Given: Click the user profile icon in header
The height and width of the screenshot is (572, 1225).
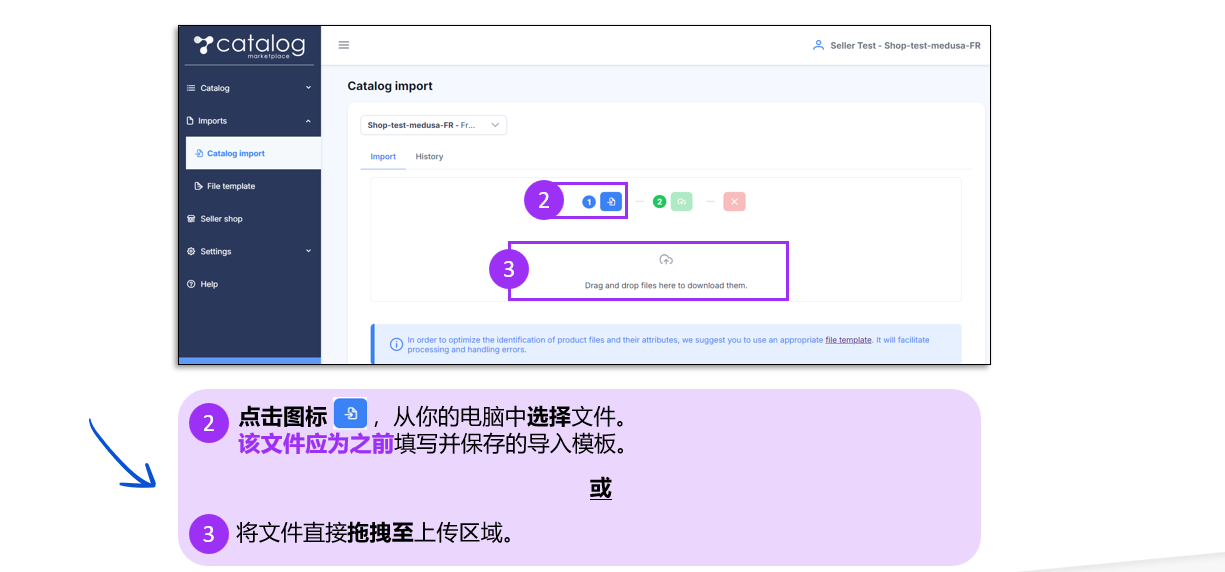Looking at the screenshot, I should tap(818, 45).
